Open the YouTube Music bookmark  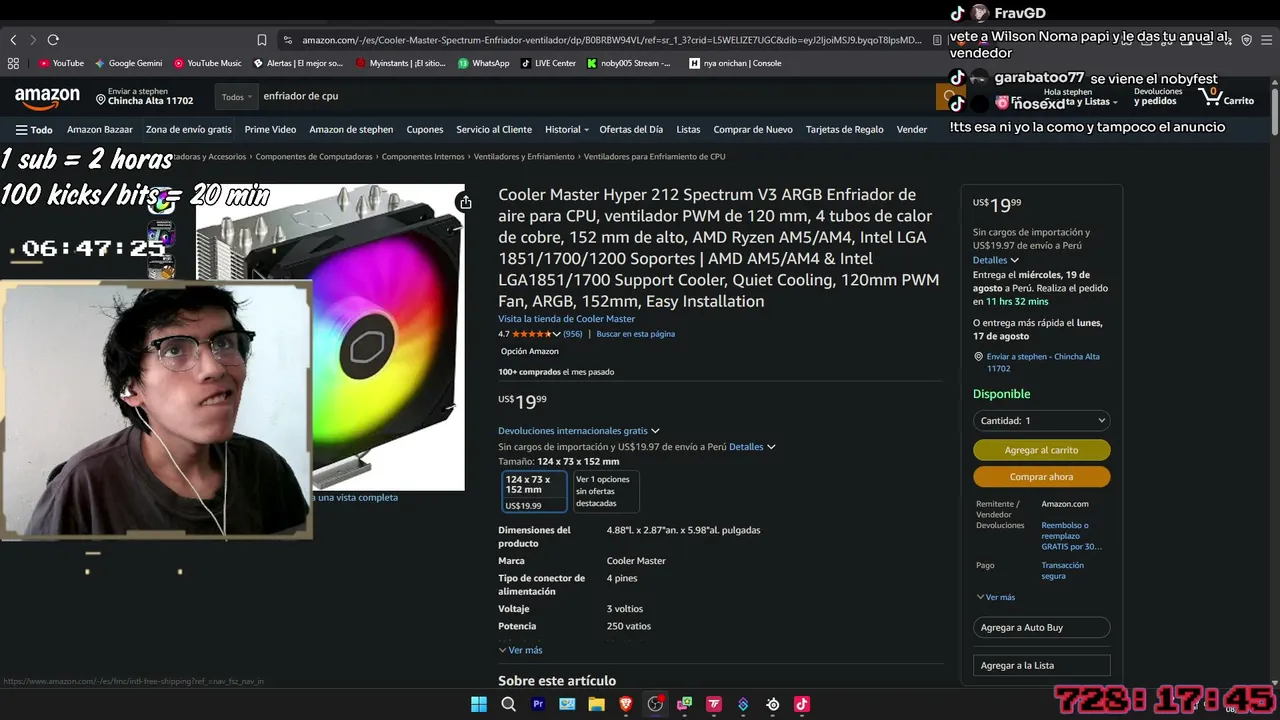(x=208, y=63)
